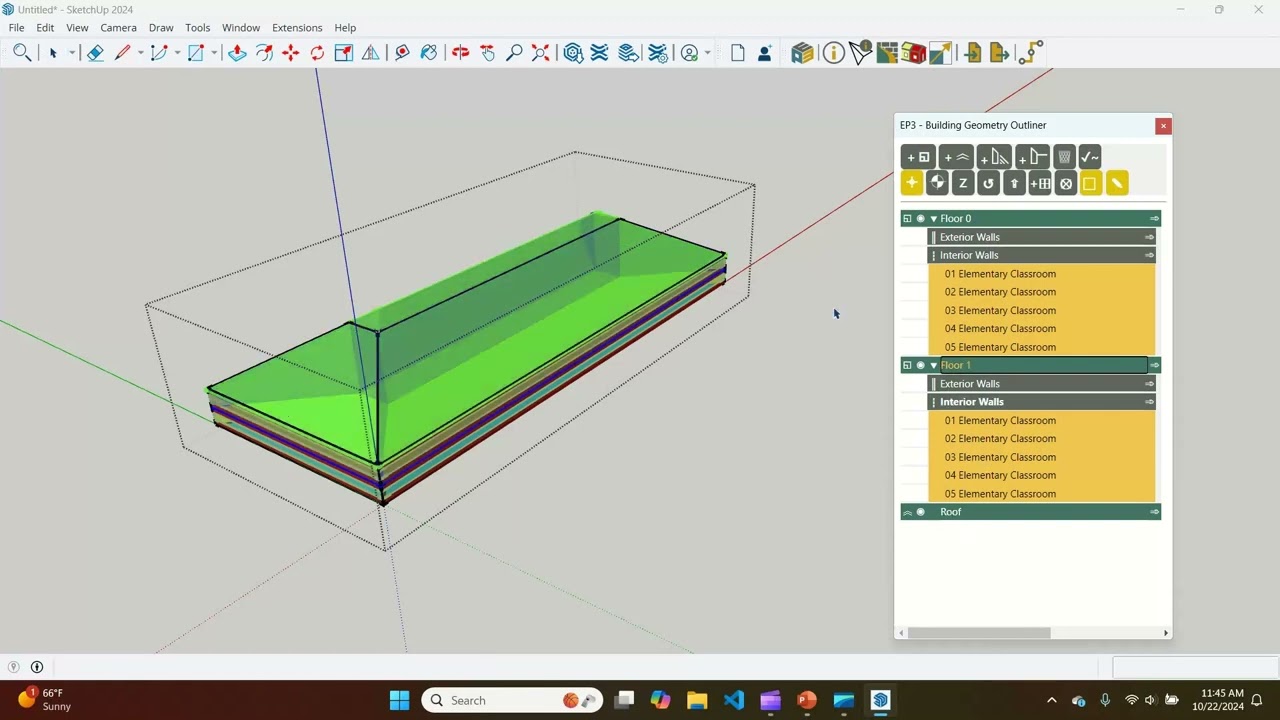Open the Rectangle tool dropdown arrow
The image size is (1280, 720).
pos(214,53)
